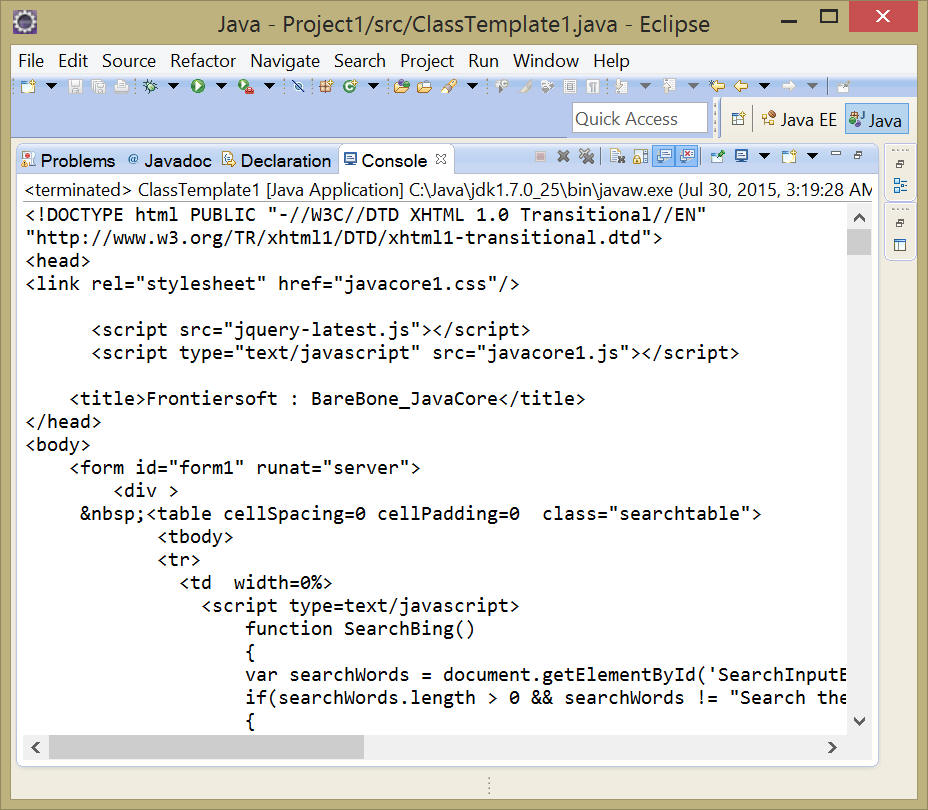This screenshot has height=810, width=928.
Task: Toggle Block Selection Mode icon
Action: tap(569, 86)
